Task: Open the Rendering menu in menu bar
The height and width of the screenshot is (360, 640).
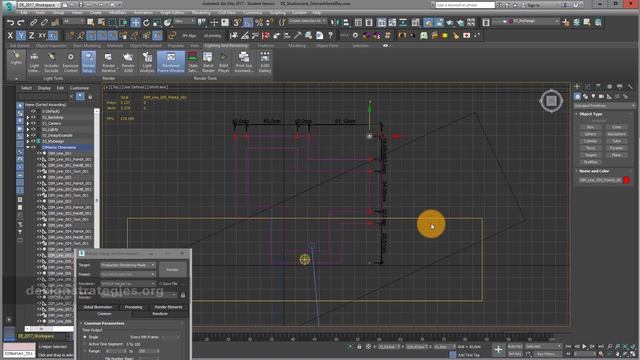Action: pos(201,13)
